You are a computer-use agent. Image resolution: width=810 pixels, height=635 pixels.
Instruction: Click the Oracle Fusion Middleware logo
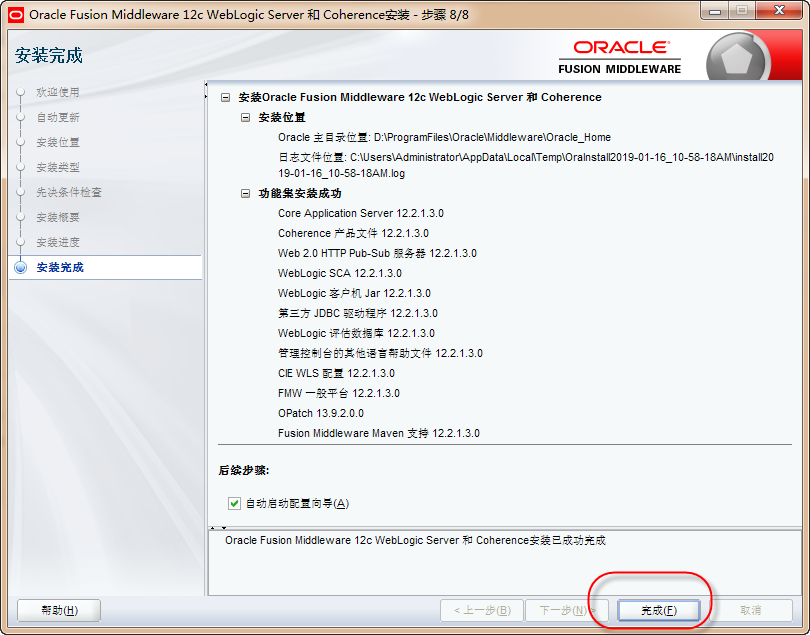[x=619, y=57]
